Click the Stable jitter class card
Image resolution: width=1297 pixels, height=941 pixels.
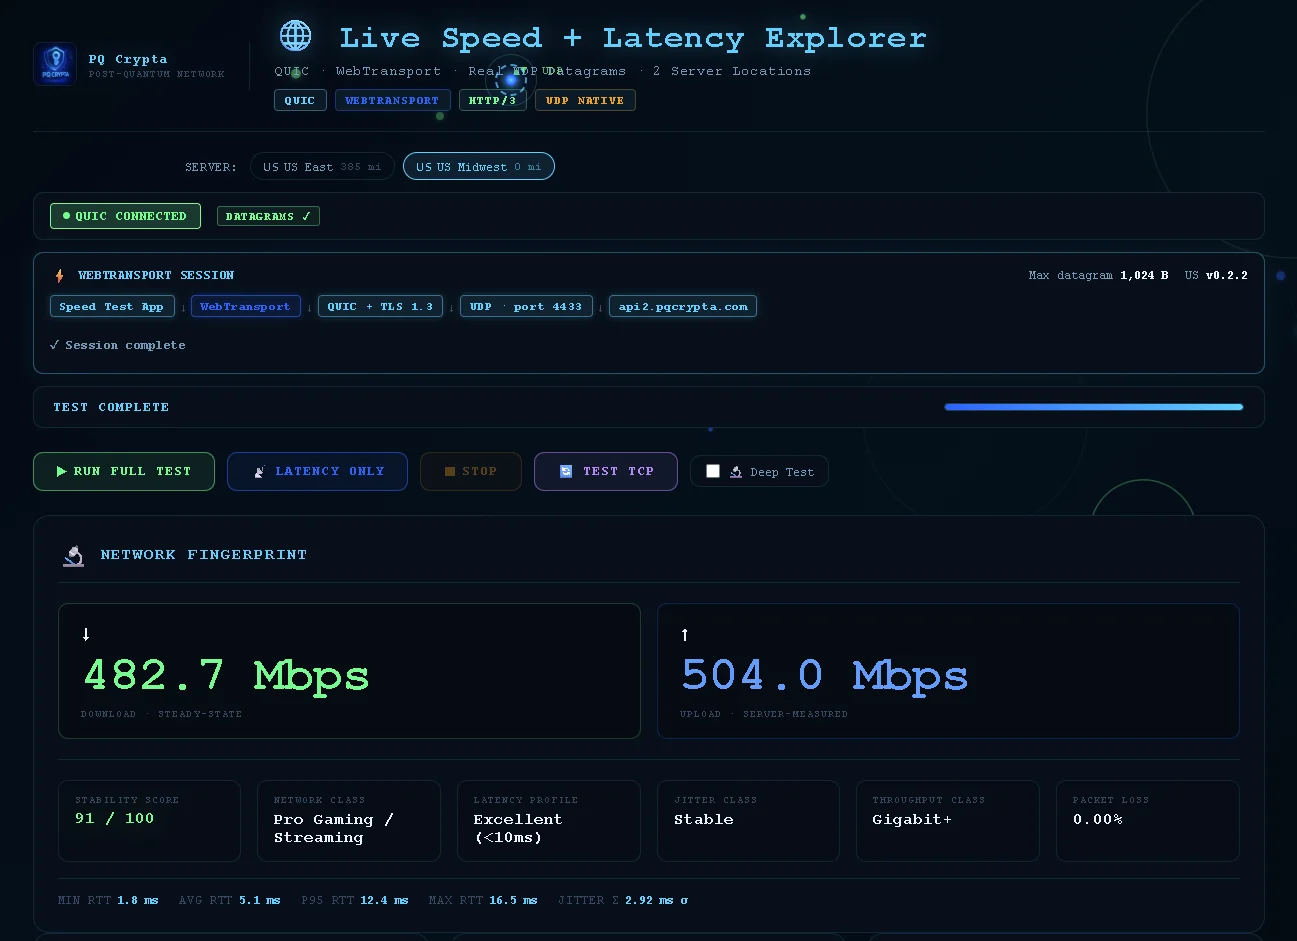748,821
